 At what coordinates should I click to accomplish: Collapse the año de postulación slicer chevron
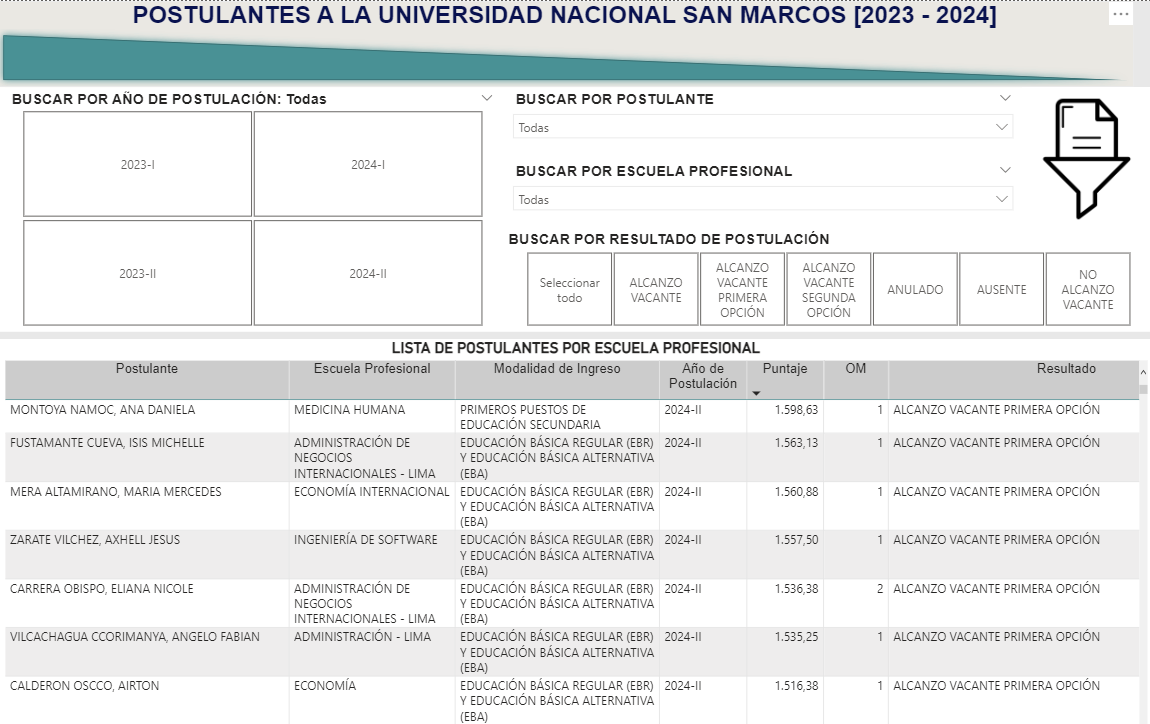[487, 98]
